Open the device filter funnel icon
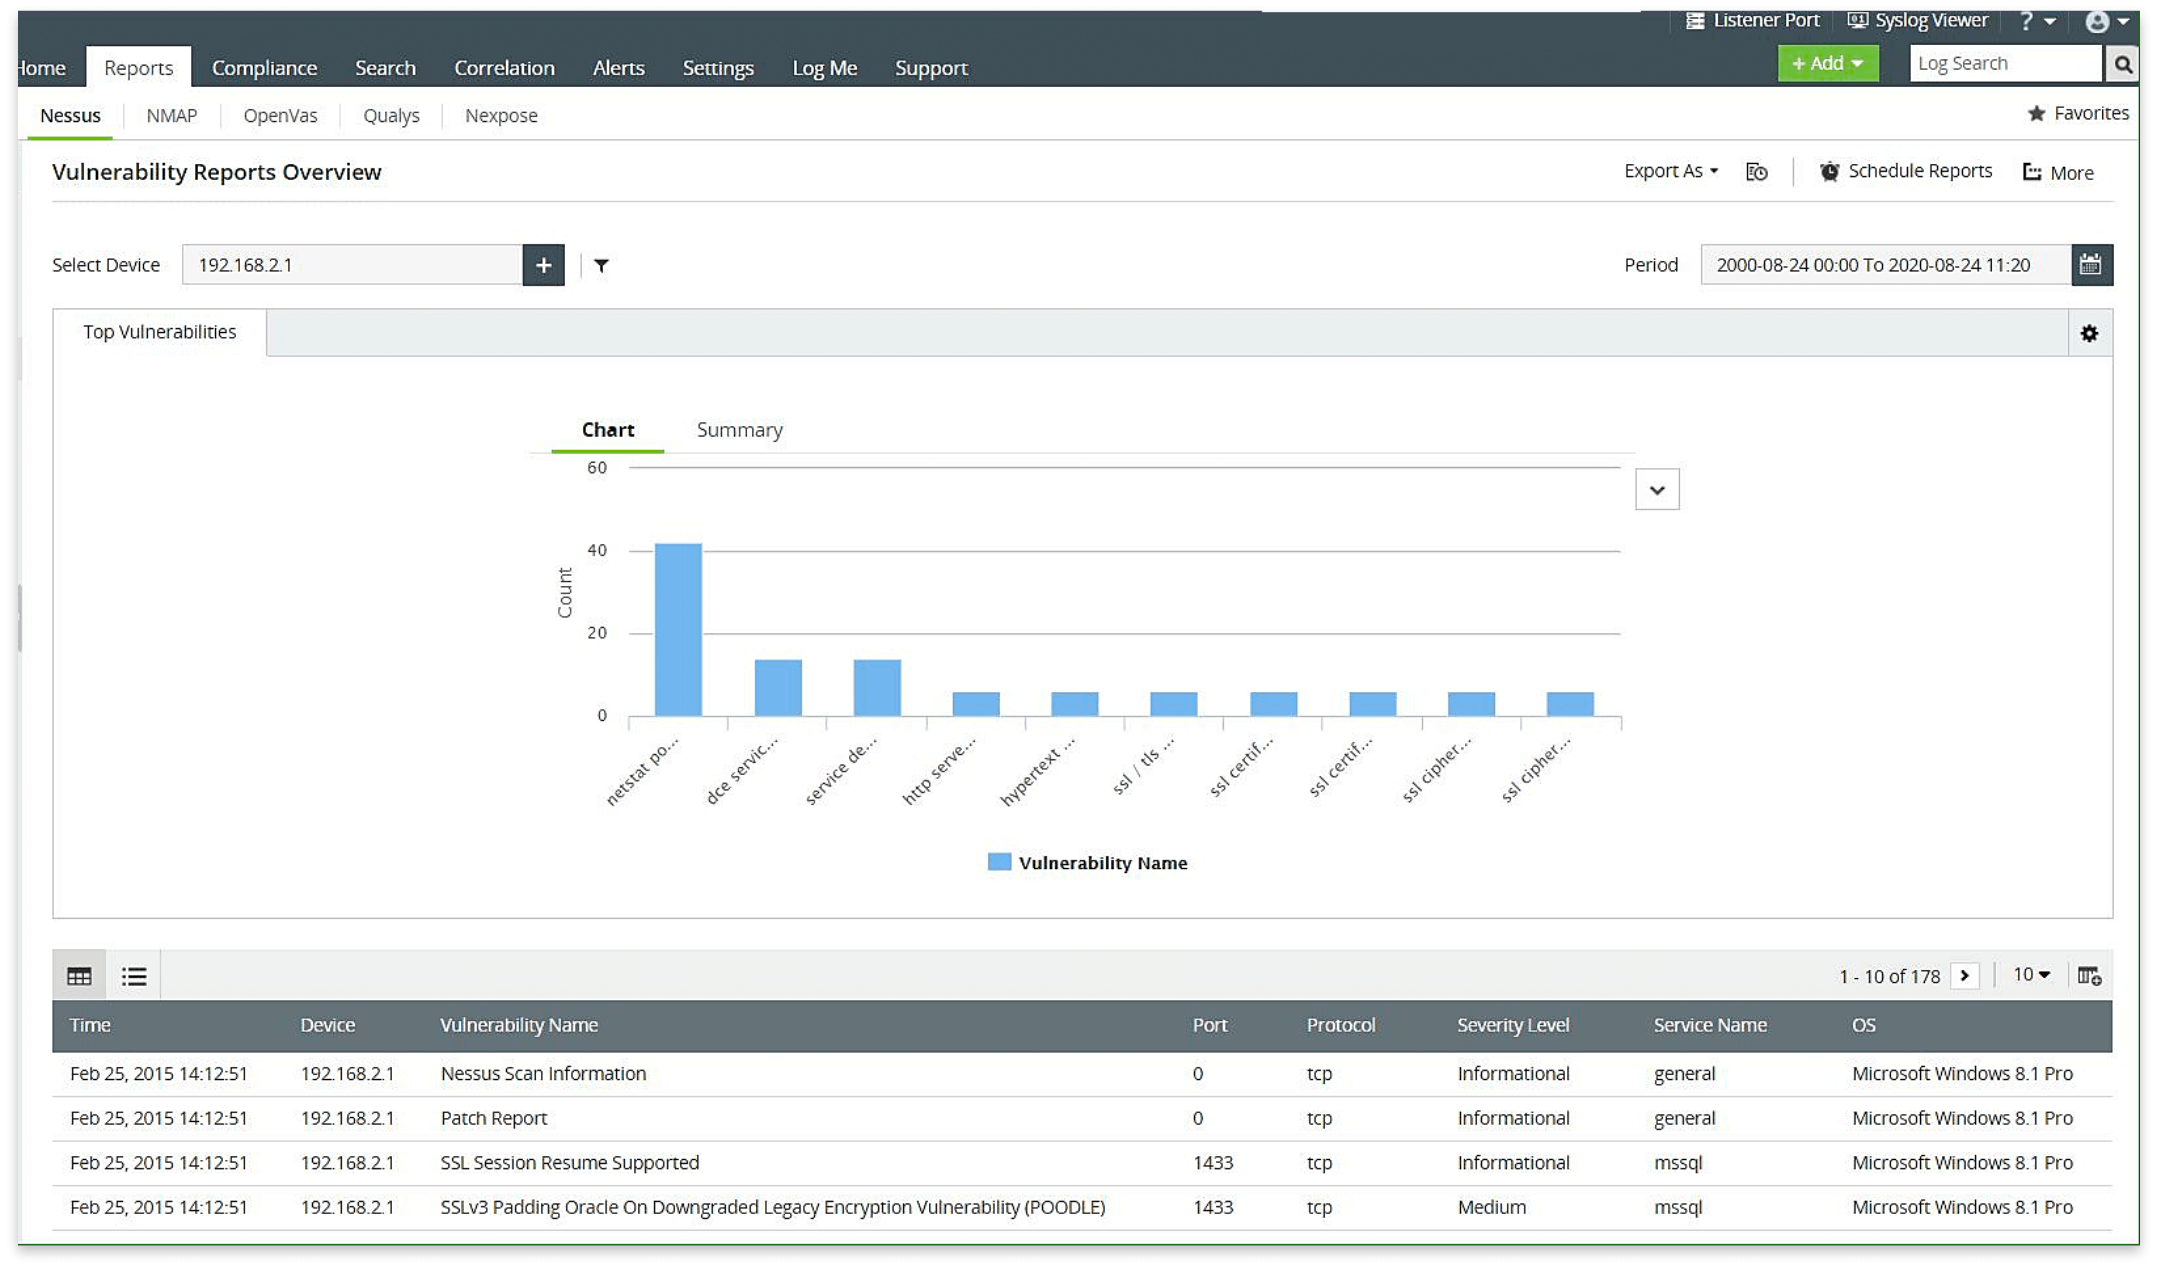2158x1274 pixels. pos(601,265)
